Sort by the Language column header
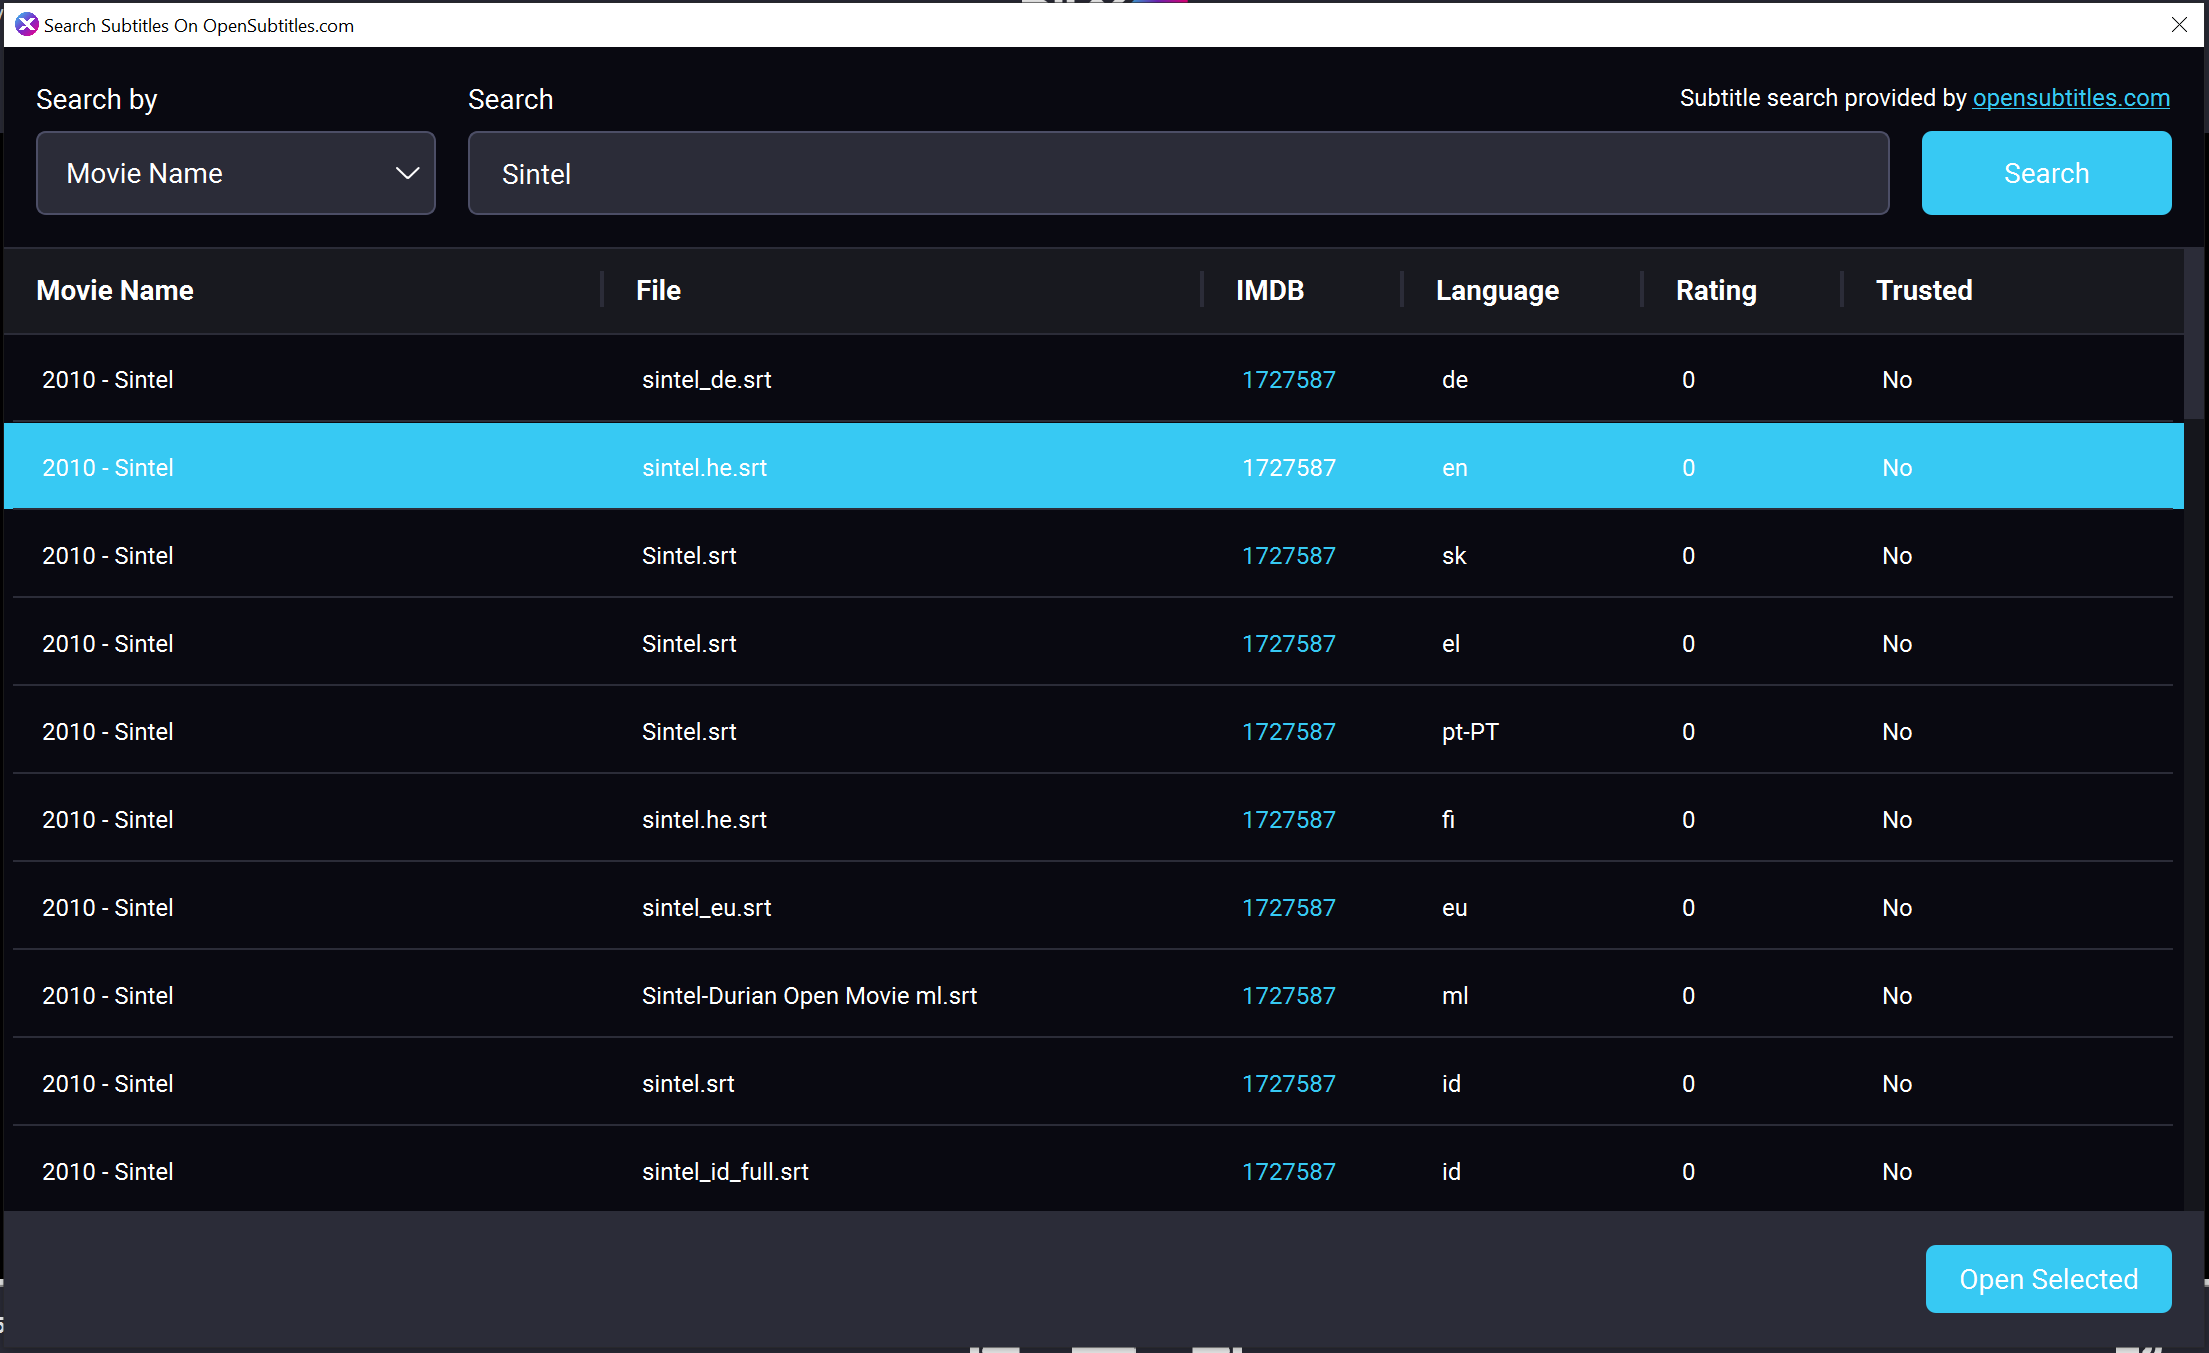Viewport: 2209px width, 1353px height. click(x=1496, y=290)
